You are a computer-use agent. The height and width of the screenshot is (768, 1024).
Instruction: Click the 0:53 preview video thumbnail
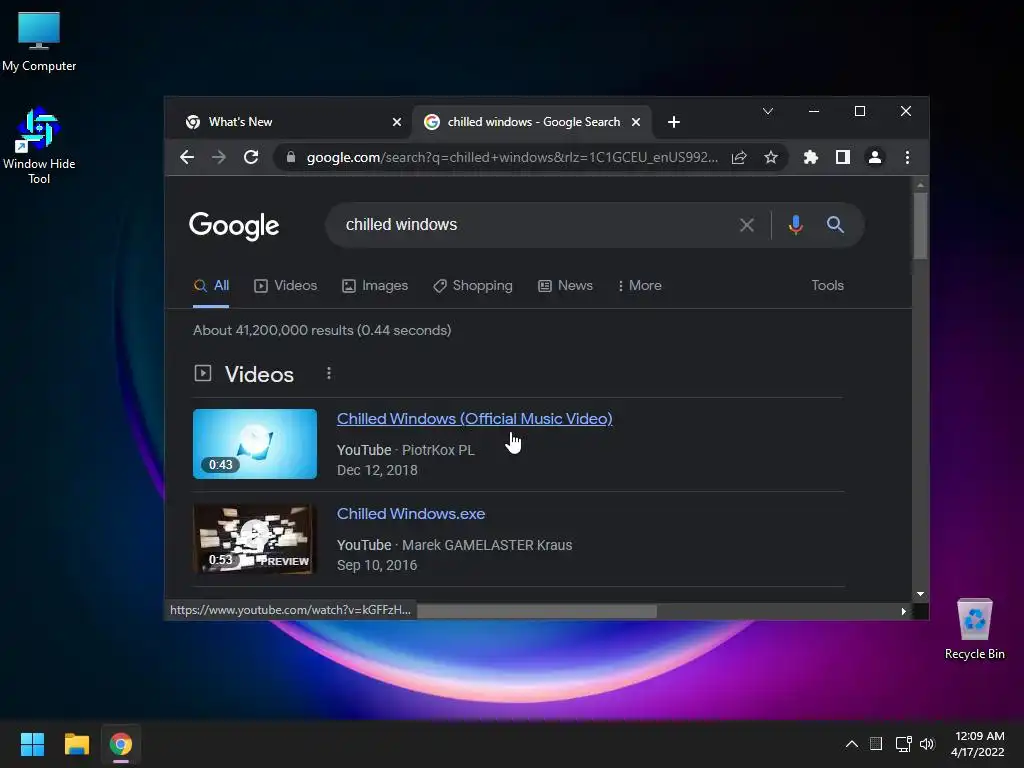255,539
